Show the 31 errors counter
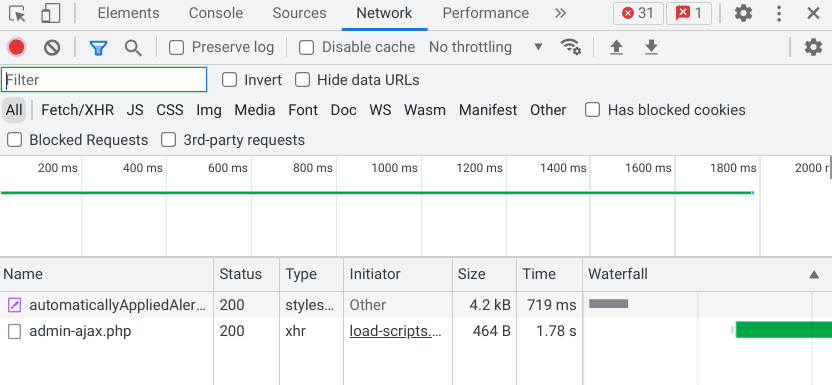832x385 pixels. 638,13
